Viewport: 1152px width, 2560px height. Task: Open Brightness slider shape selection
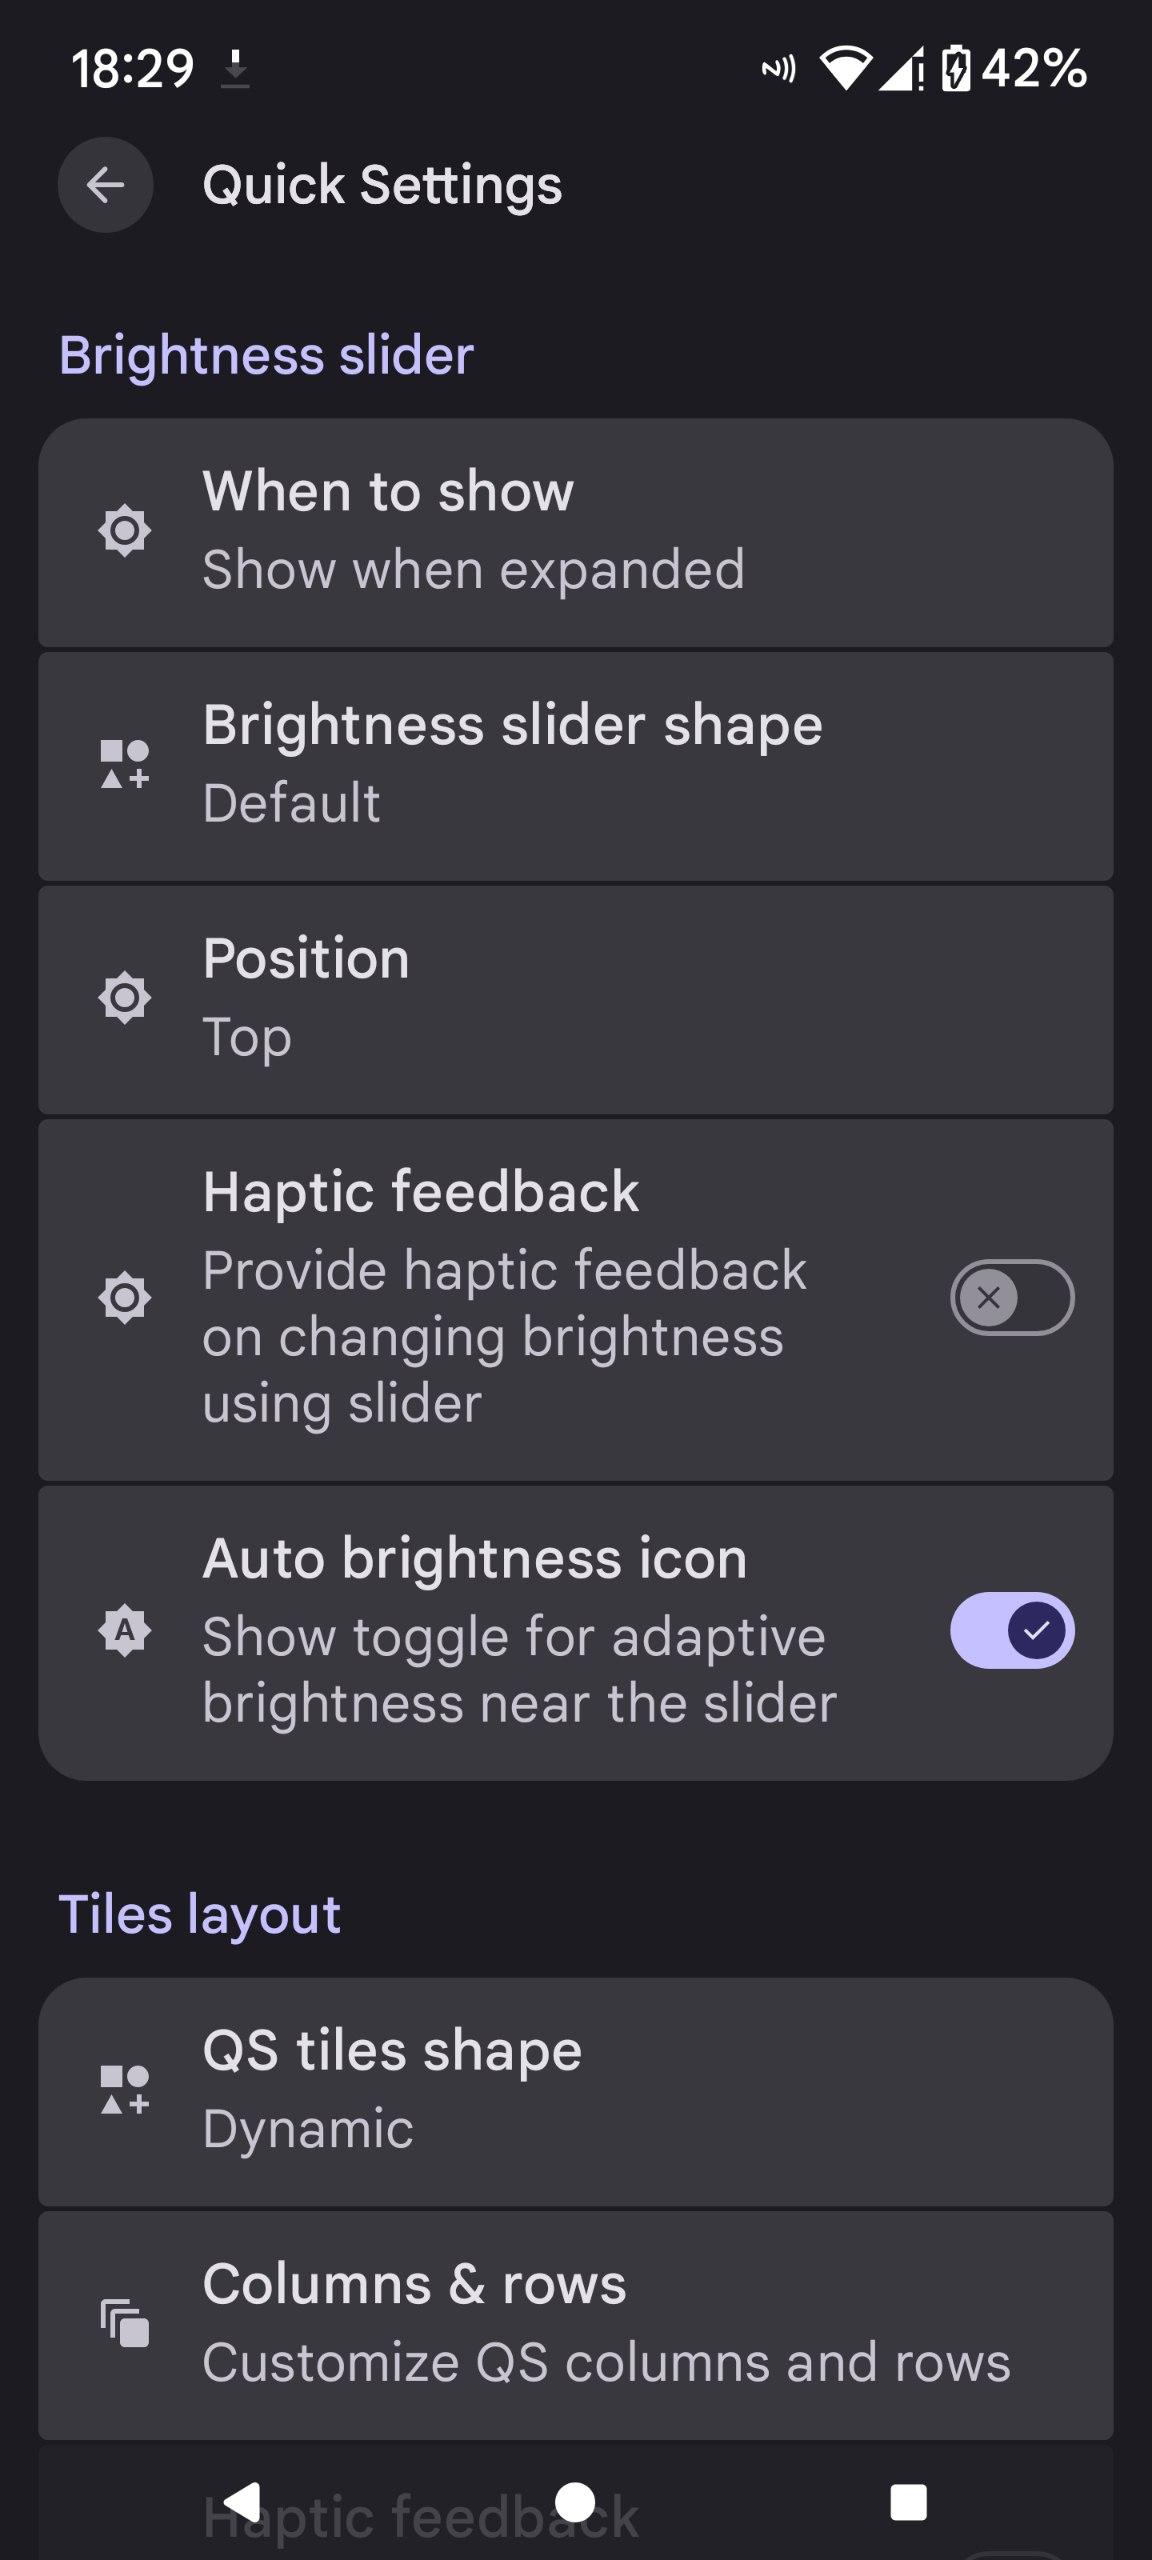pyautogui.click(x=575, y=765)
